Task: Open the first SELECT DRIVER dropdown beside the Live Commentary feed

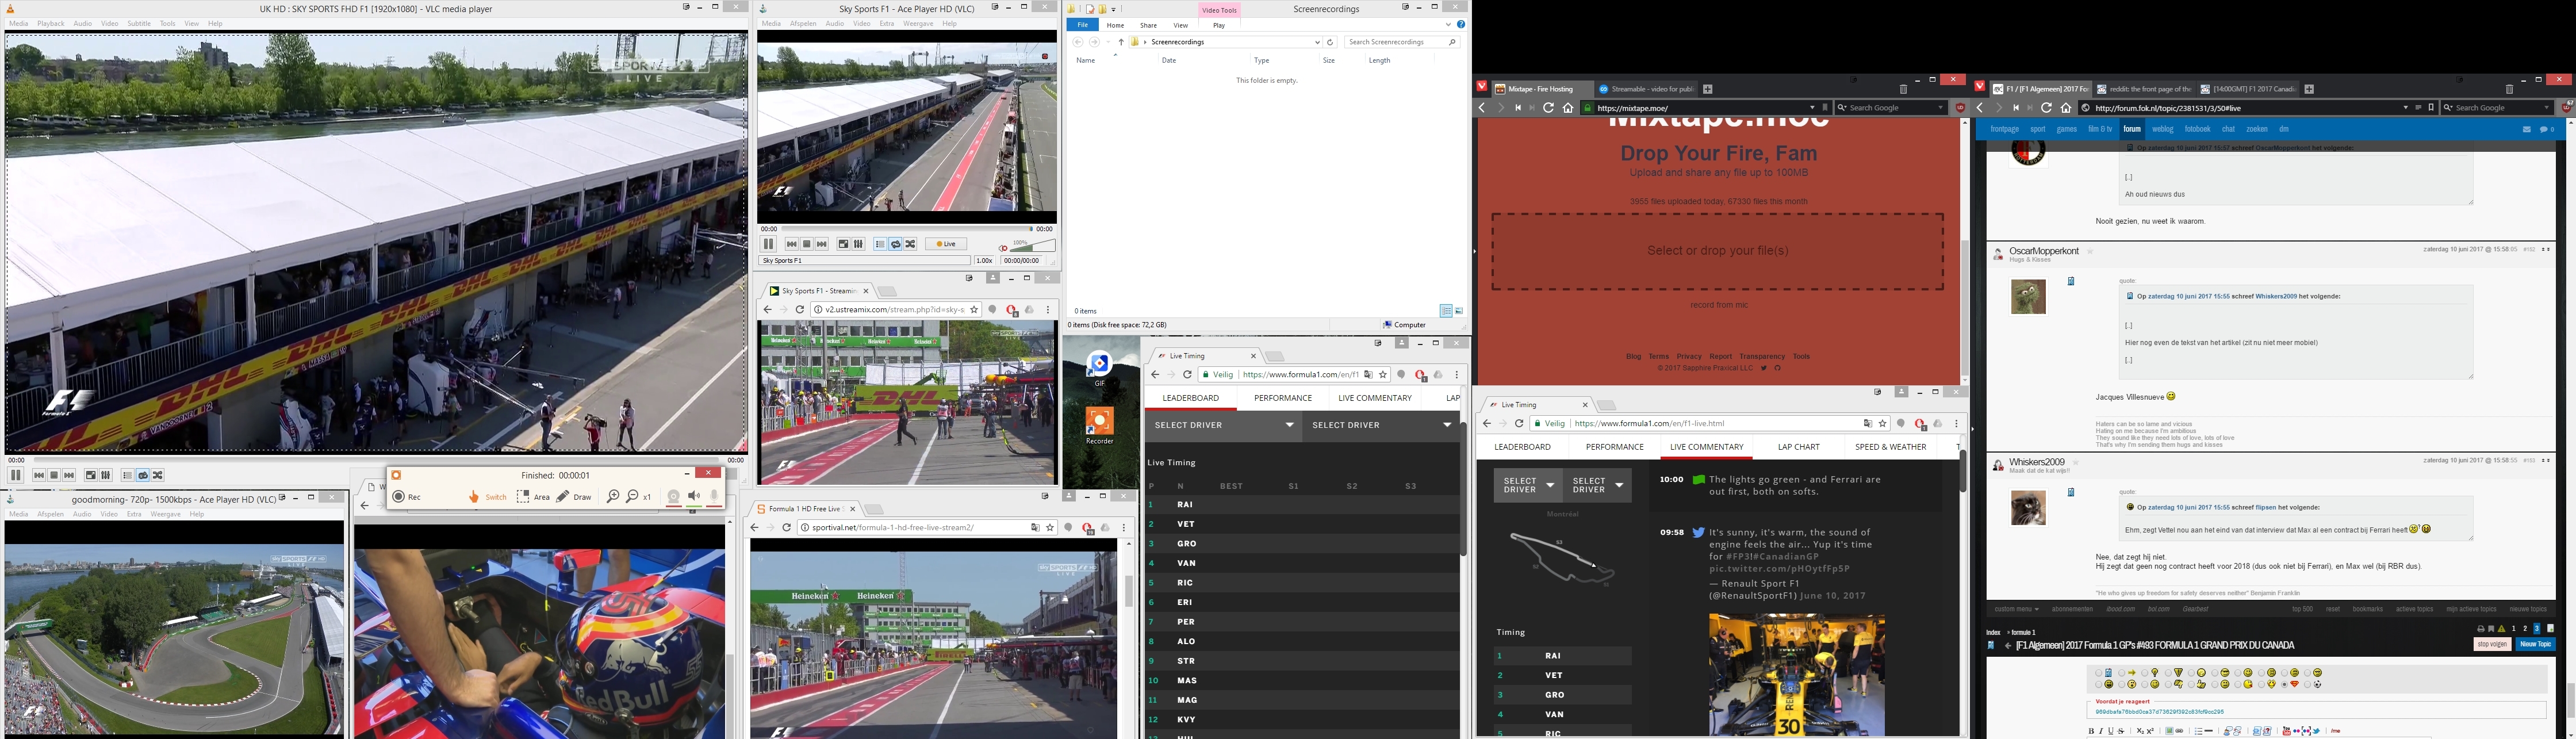Action: 1527,485
